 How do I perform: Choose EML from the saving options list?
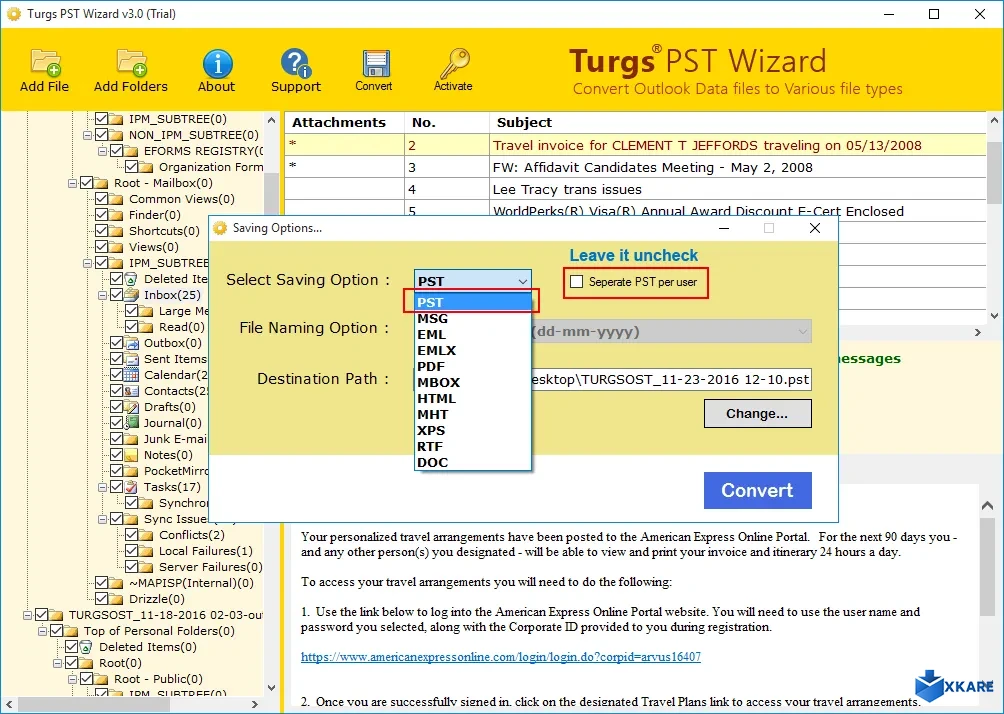[473, 334]
